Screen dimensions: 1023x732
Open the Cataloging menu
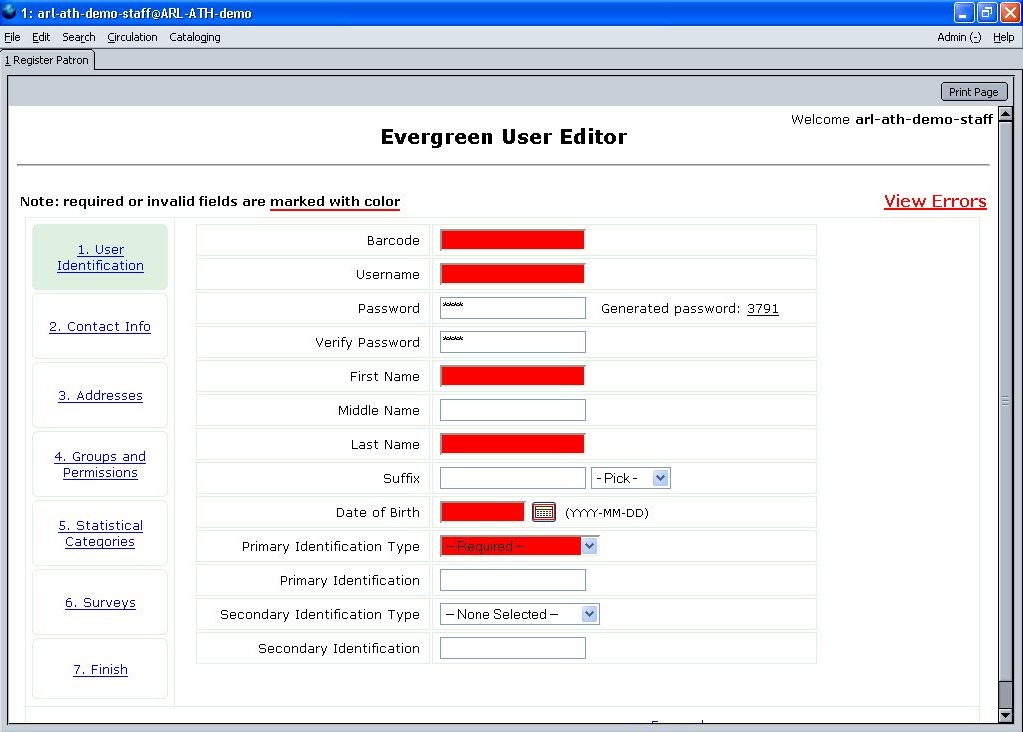(x=195, y=37)
